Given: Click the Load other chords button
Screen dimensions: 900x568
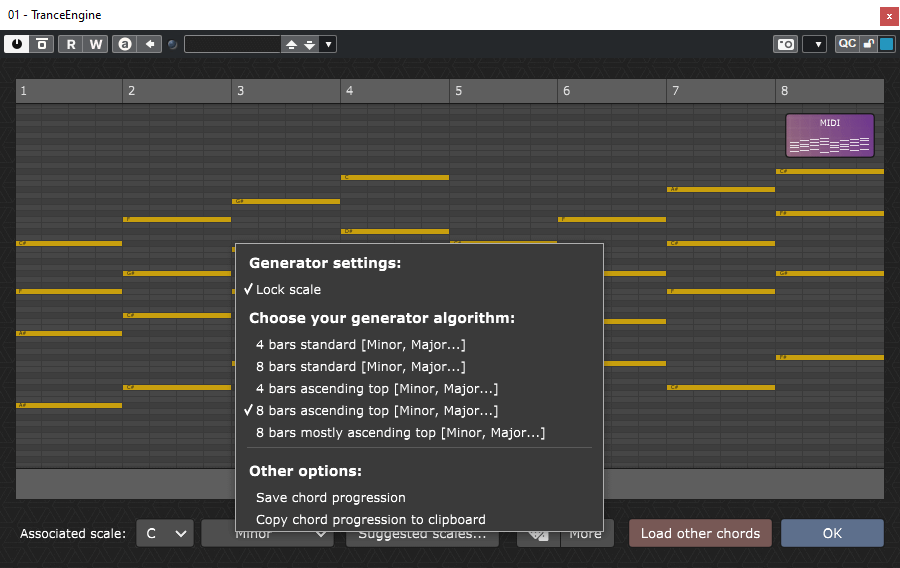Looking at the screenshot, I should tap(700, 533).
